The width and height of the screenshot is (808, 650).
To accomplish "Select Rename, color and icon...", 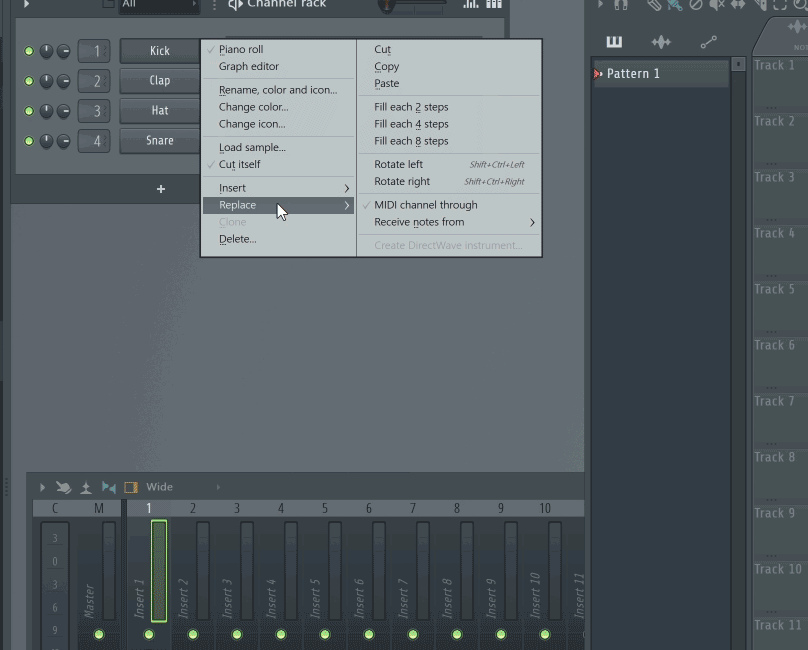I will [x=278, y=90].
